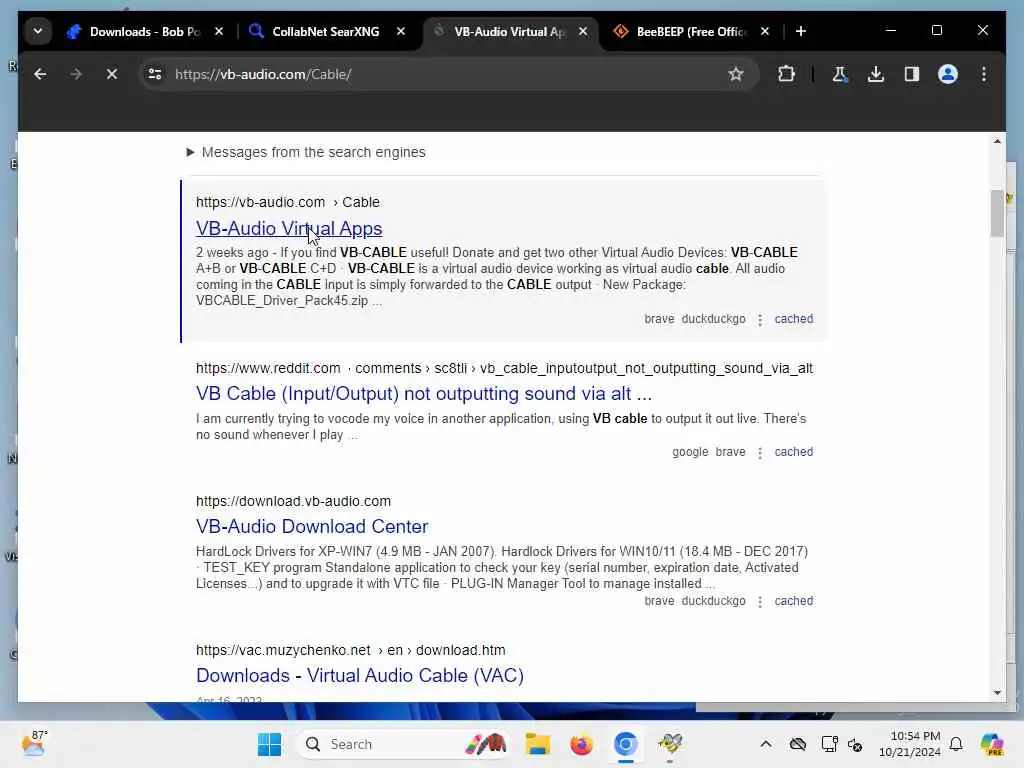Screen dimensions: 1024x768
Task: Open File Explorer from the taskbar
Action: (x=537, y=744)
